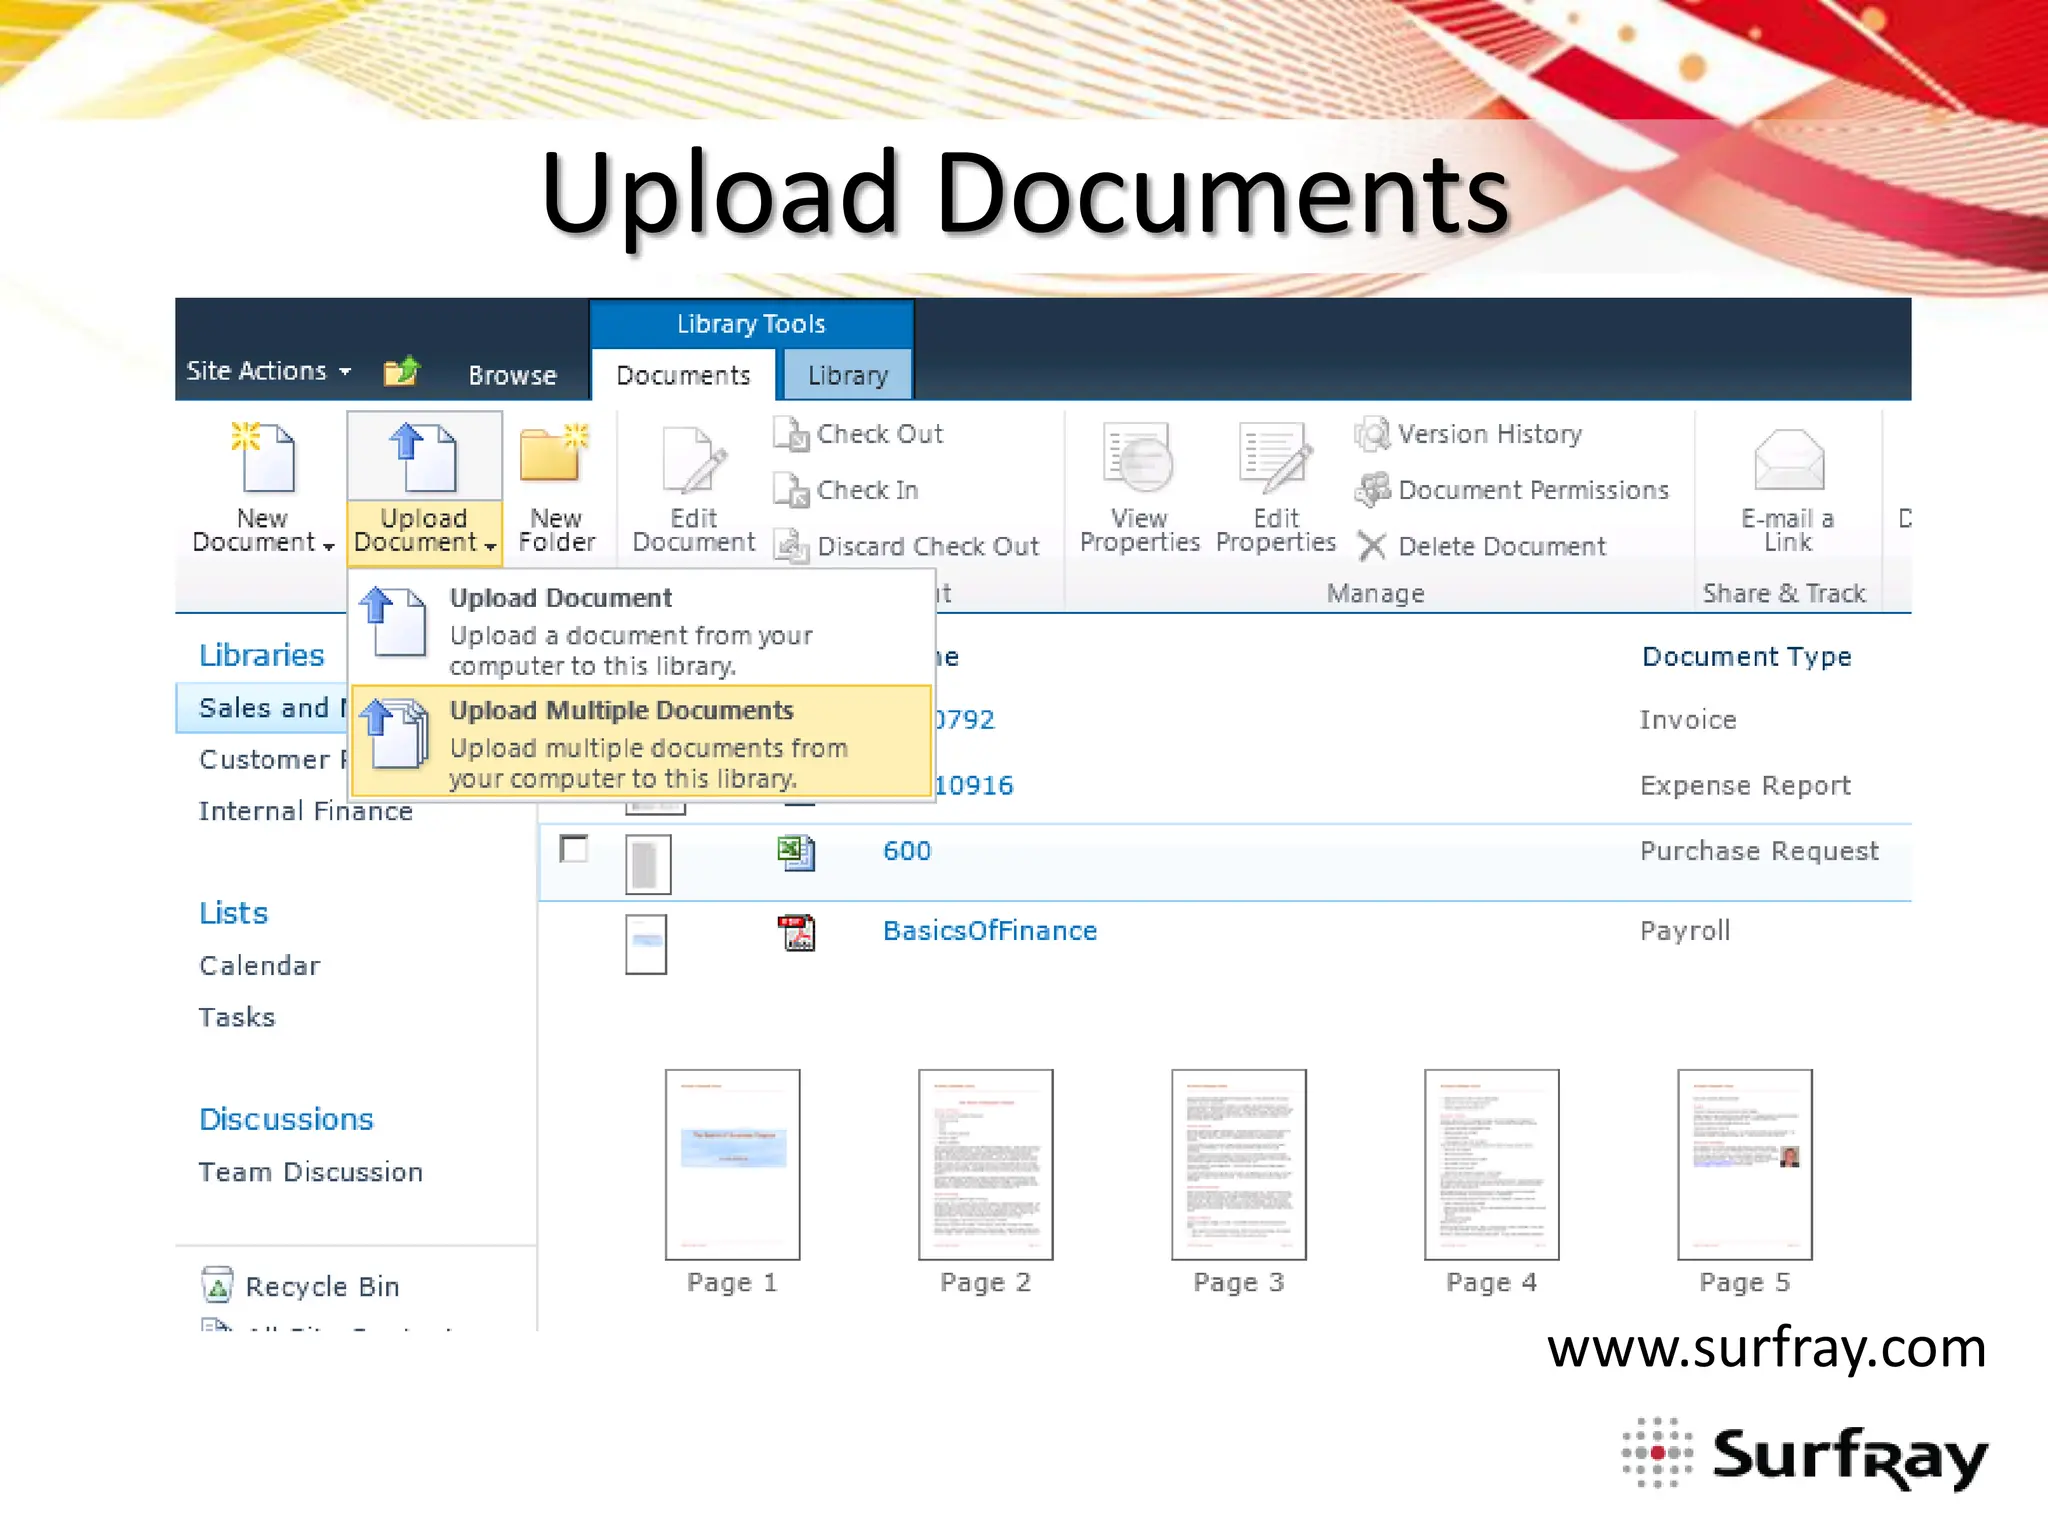Click Discard Check Out

(907, 546)
